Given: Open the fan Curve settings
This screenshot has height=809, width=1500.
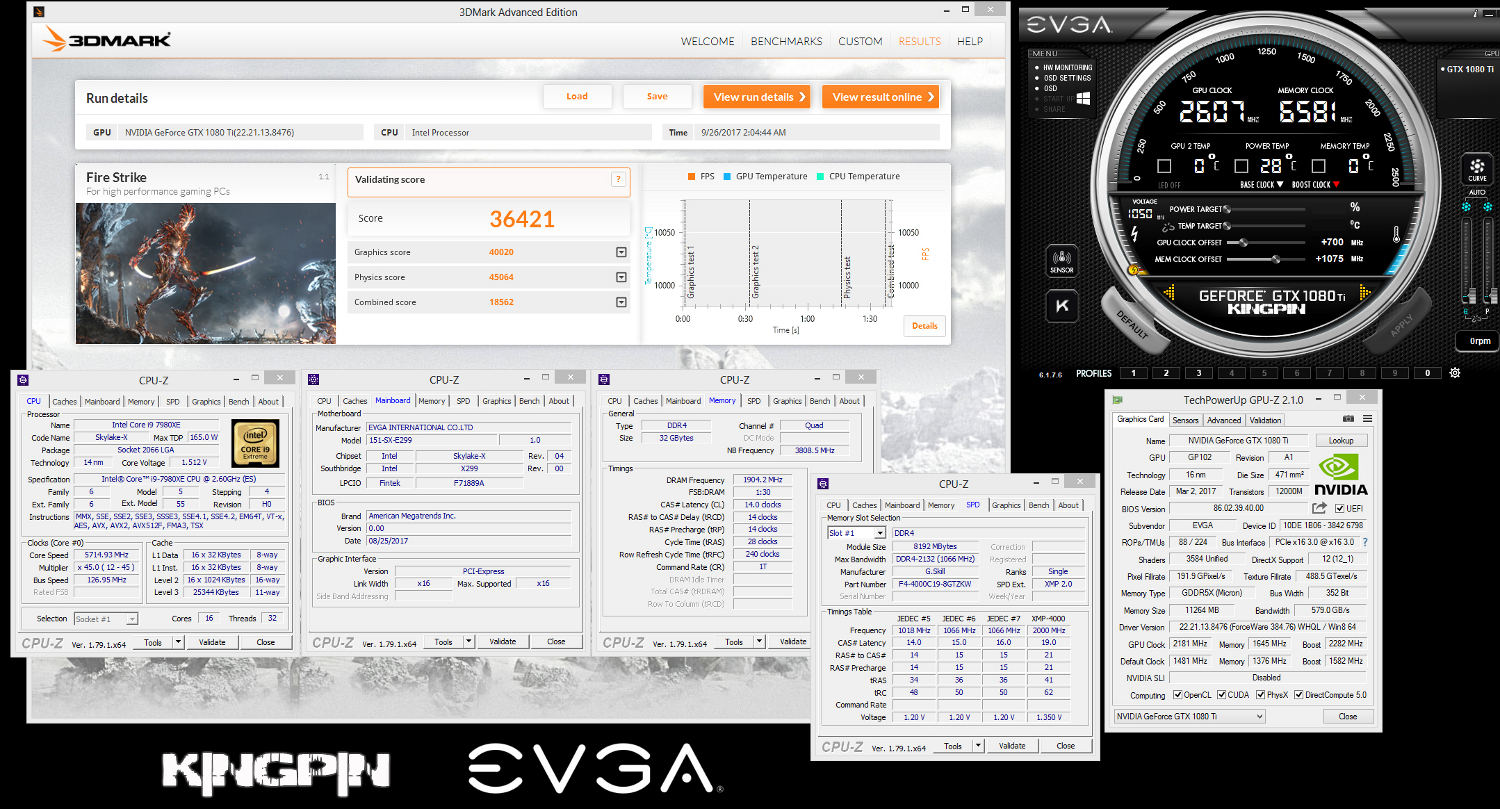Looking at the screenshot, I should click(1477, 168).
